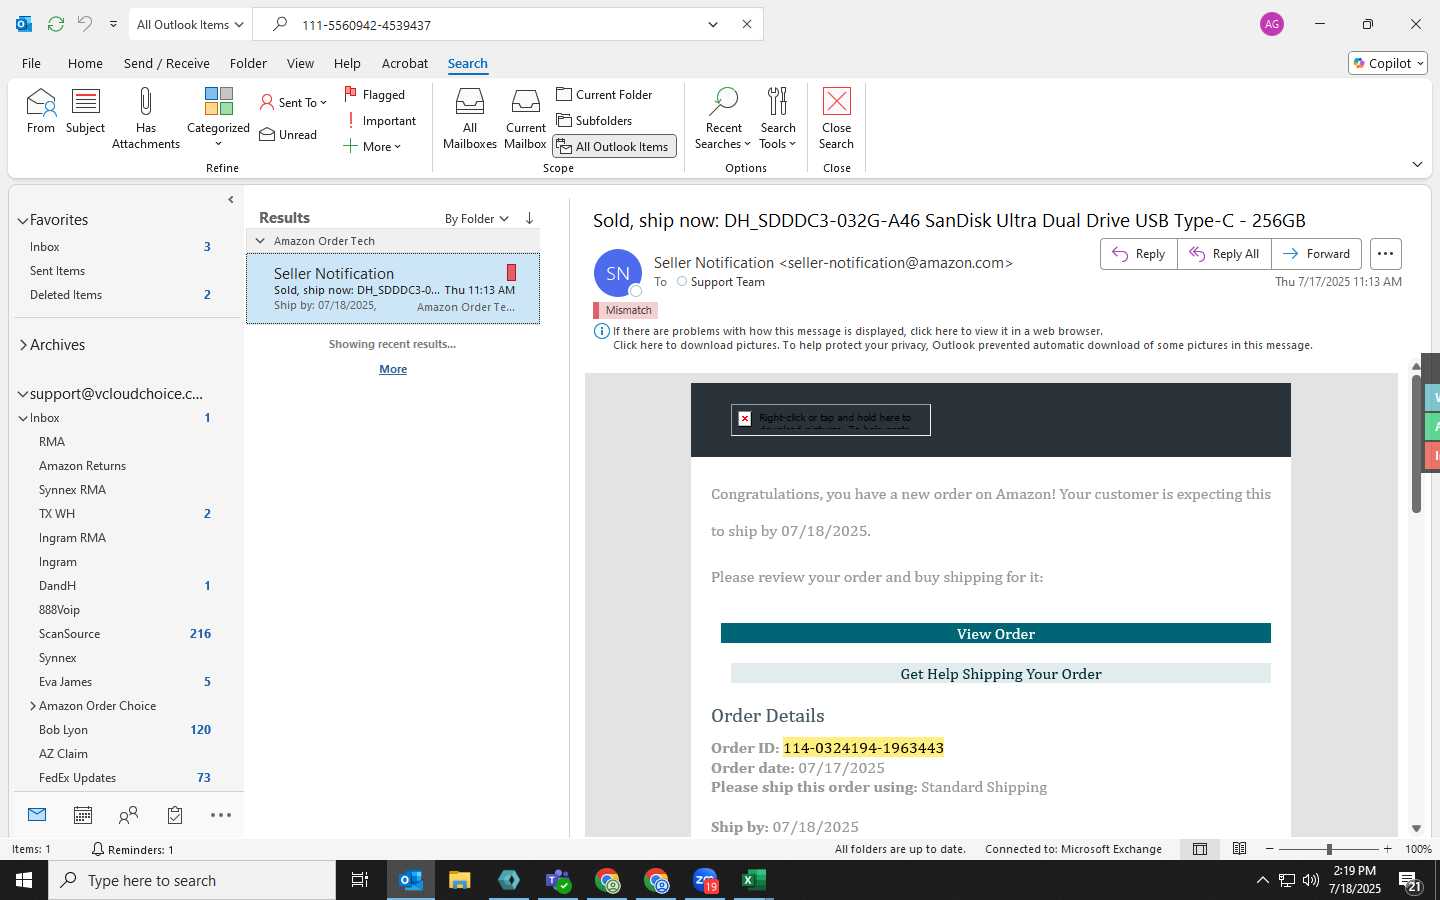Switch to Folder ribbon tab
The width and height of the screenshot is (1440, 900).
click(248, 63)
